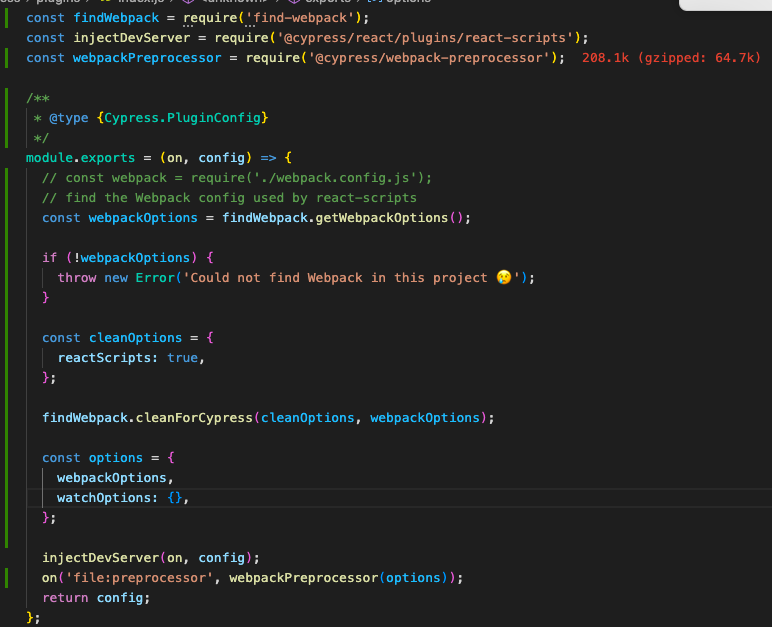This screenshot has width=772, height=627.
Task: Click the comment about react-scripts Webpack config
Action: click(x=229, y=198)
